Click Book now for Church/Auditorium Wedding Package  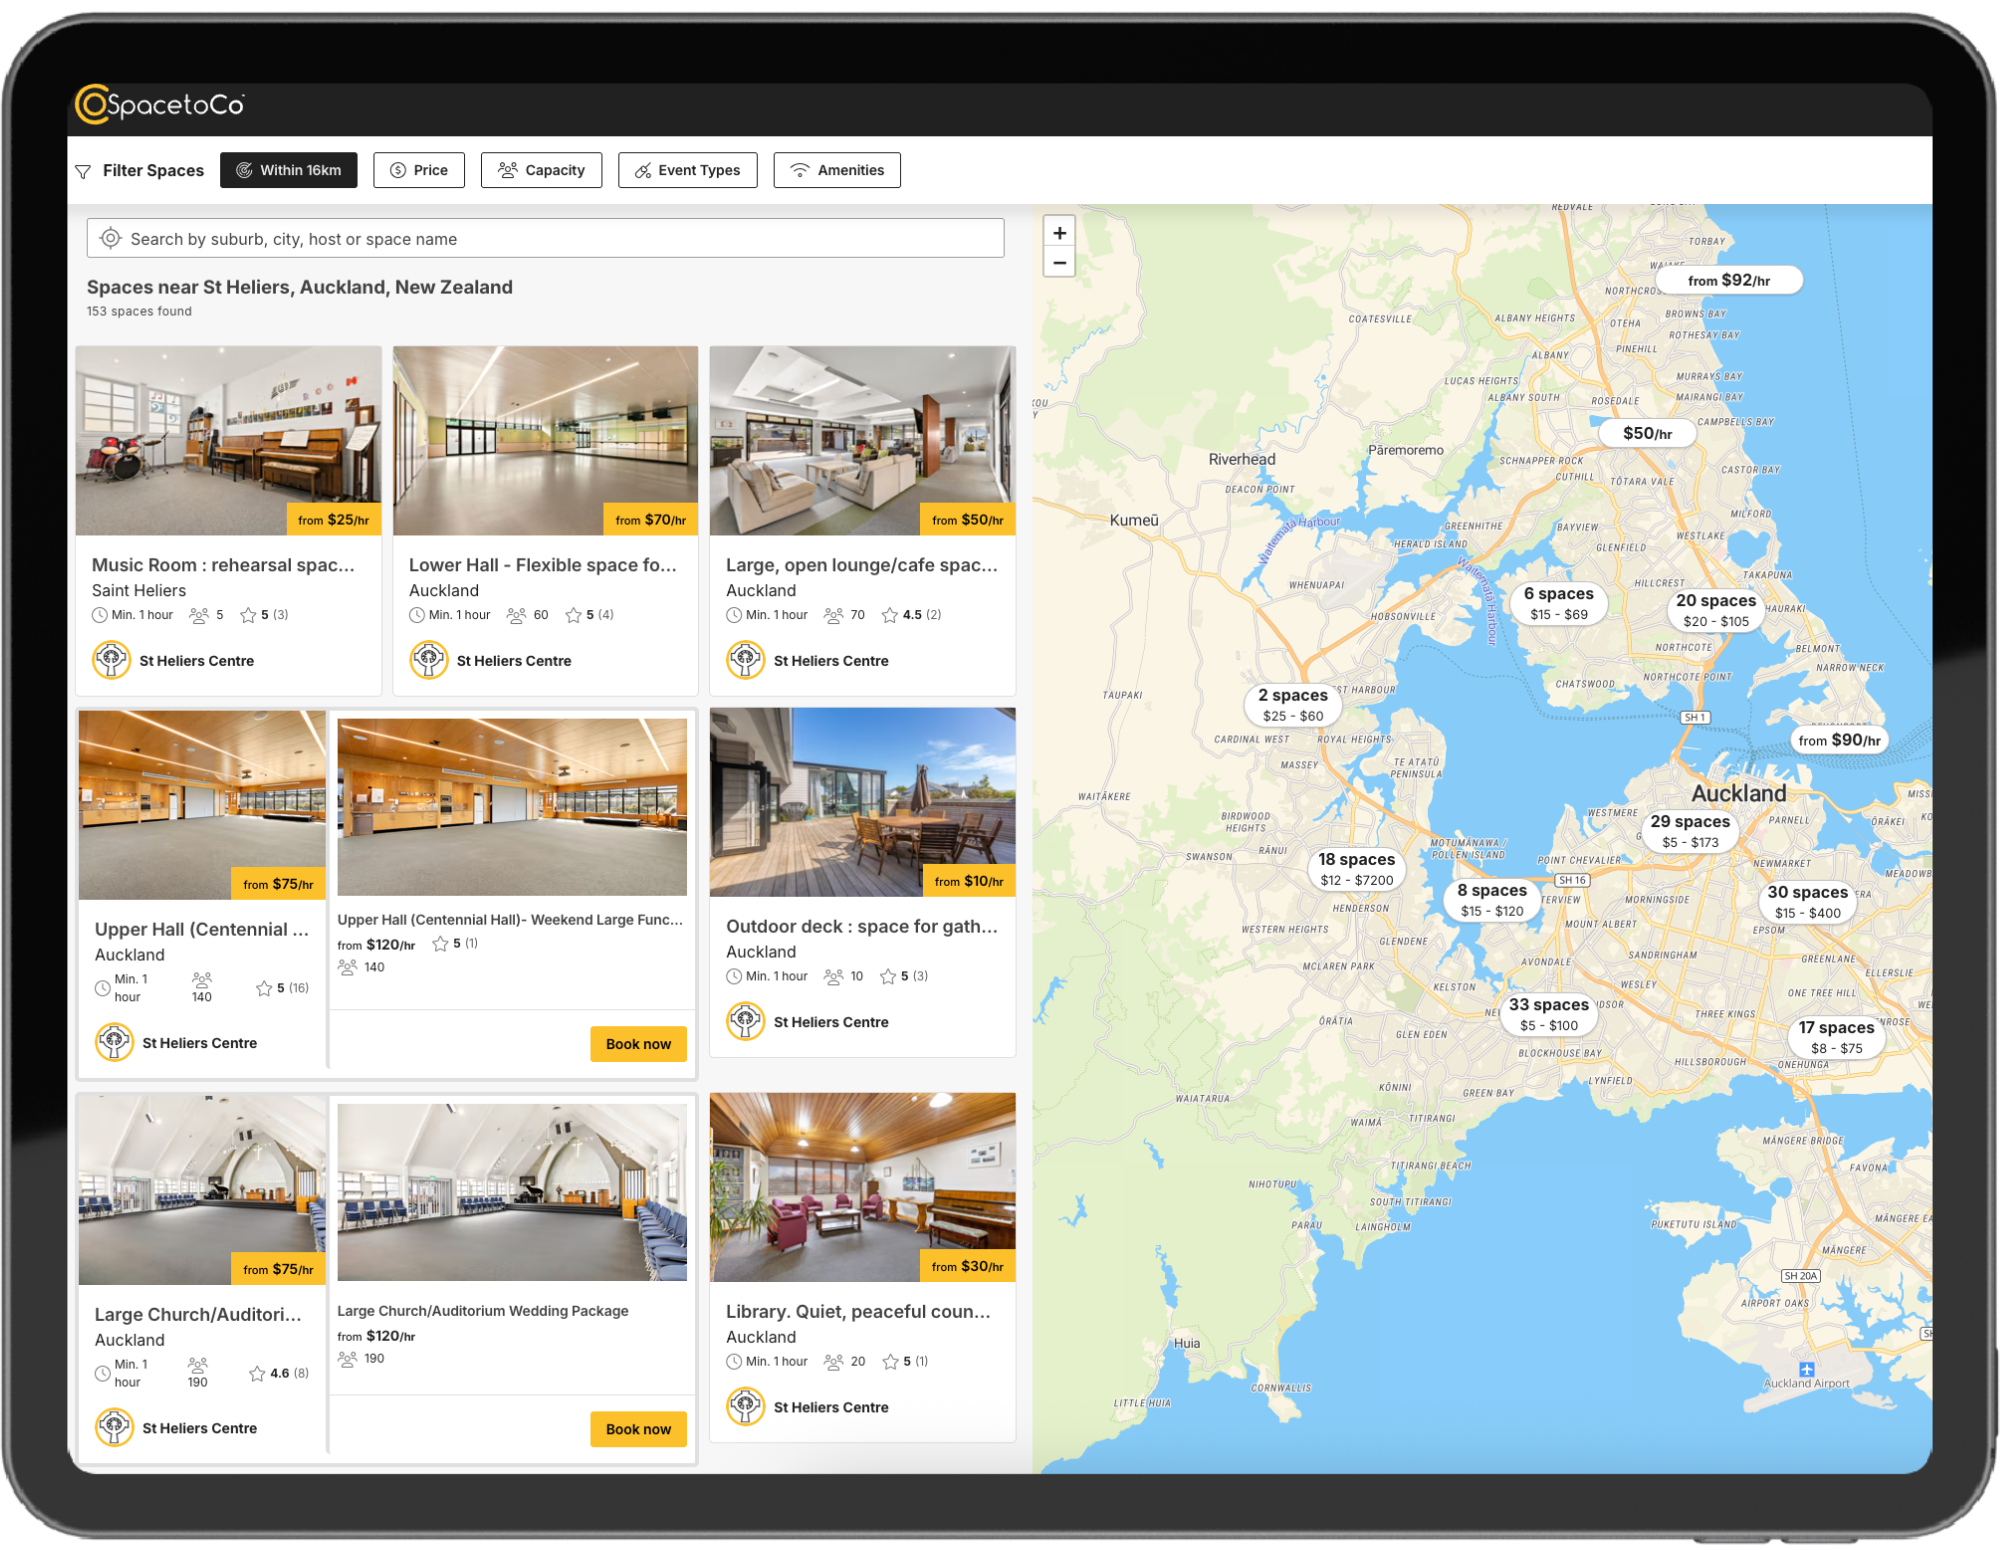point(638,1429)
